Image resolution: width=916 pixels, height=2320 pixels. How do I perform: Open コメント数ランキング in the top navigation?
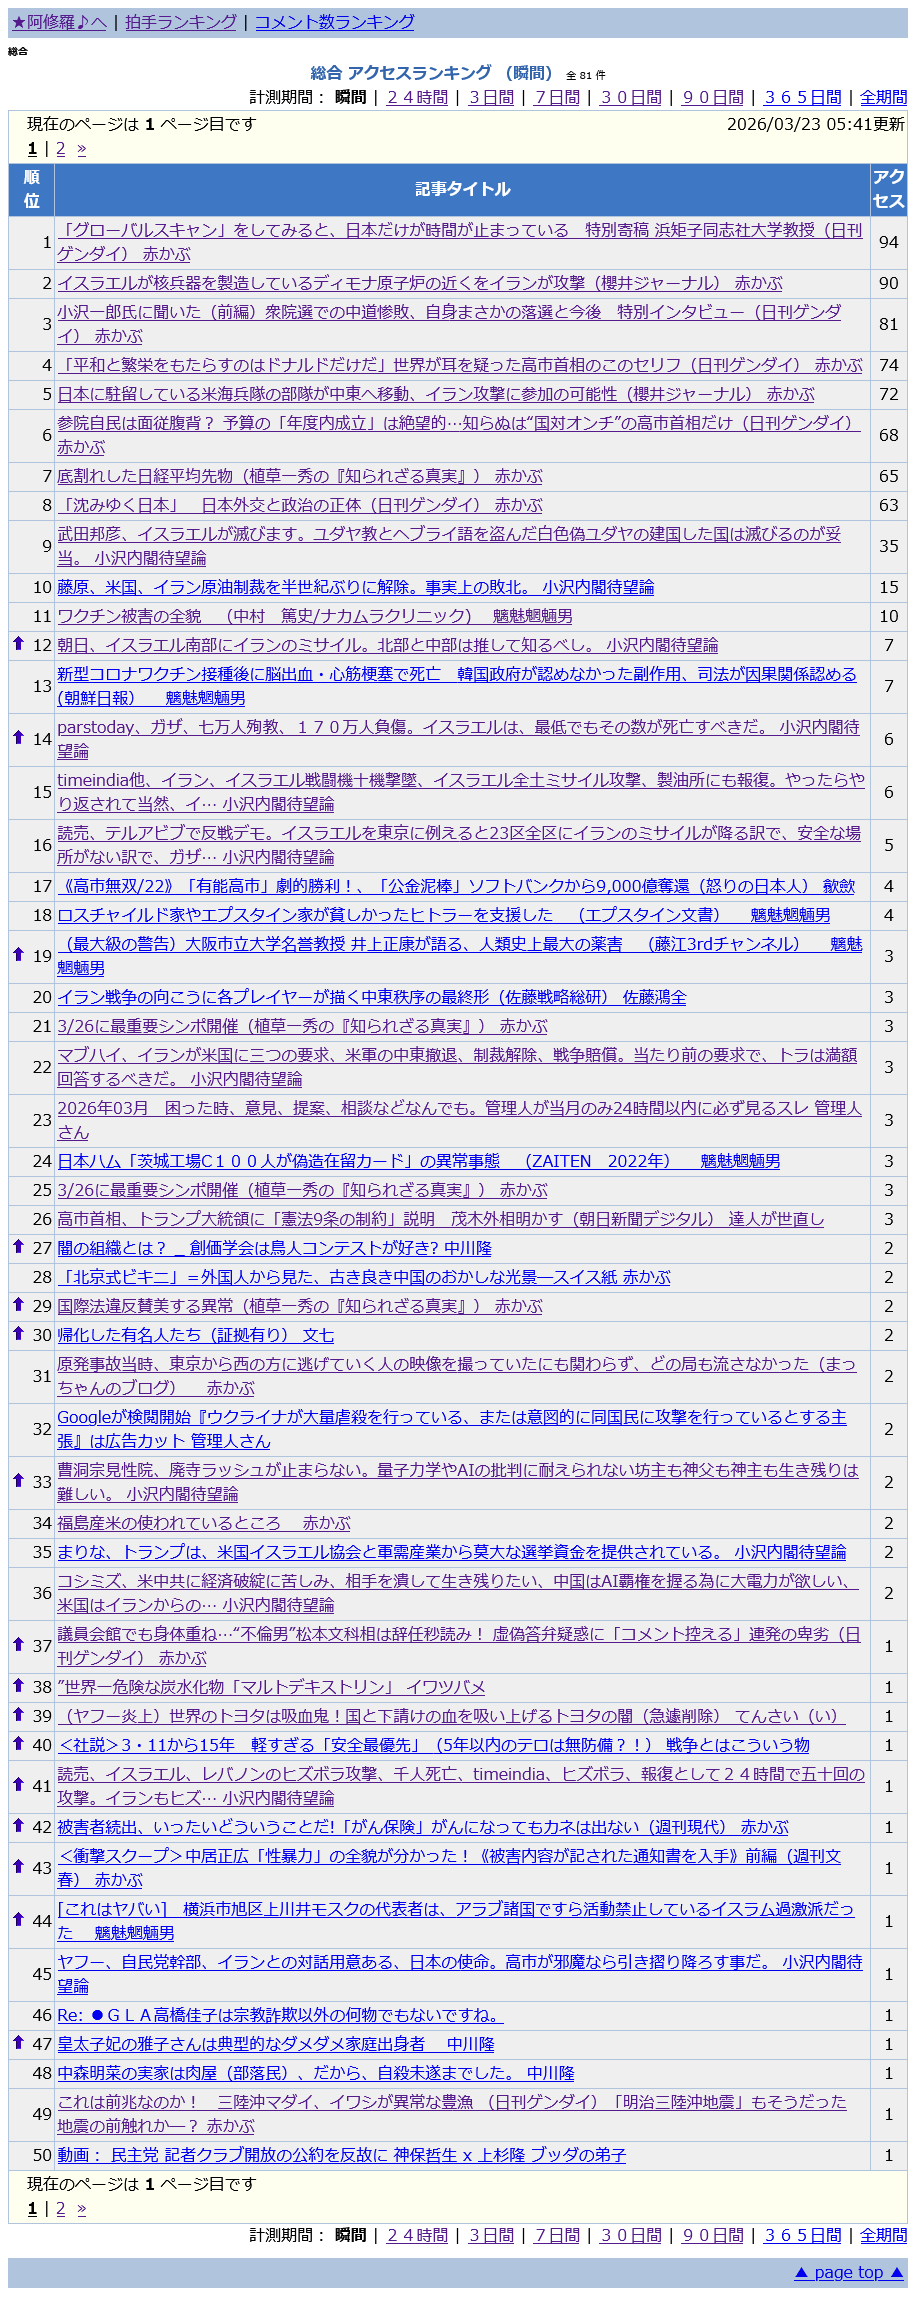click(334, 22)
